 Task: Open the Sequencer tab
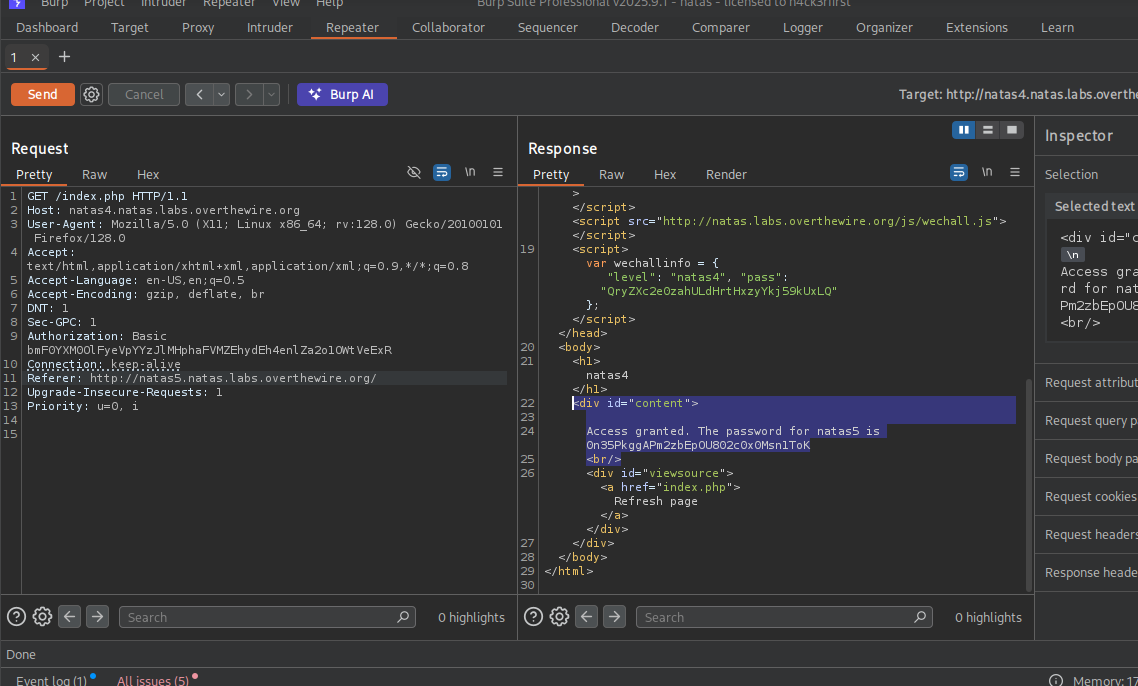click(x=548, y=28)
